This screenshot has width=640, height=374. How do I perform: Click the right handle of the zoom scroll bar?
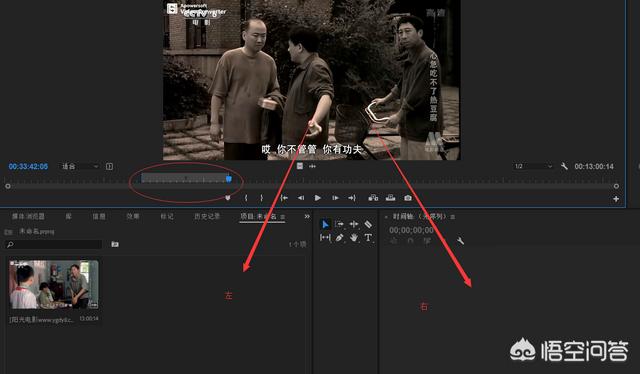click(616, 186)
